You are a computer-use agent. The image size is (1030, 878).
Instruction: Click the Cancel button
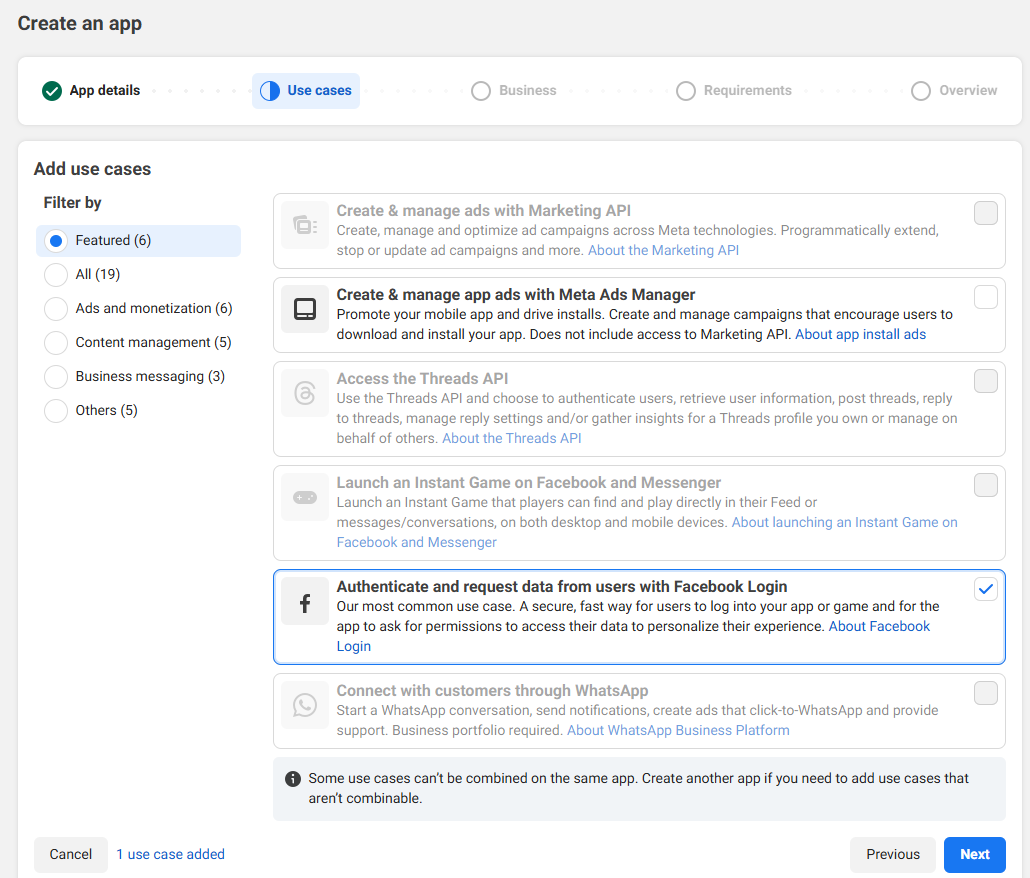pyautogui.click(x=71, y=854)
